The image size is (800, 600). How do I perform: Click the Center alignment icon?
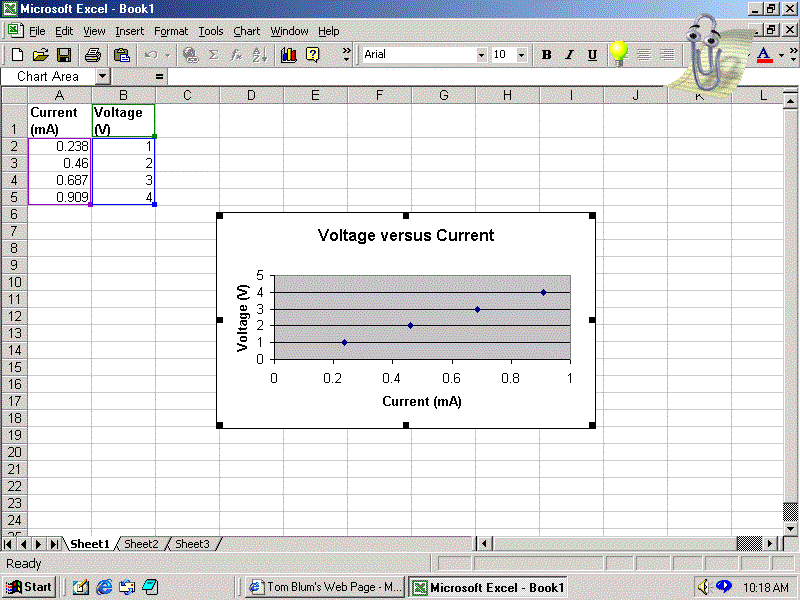(x=644, y=55)
